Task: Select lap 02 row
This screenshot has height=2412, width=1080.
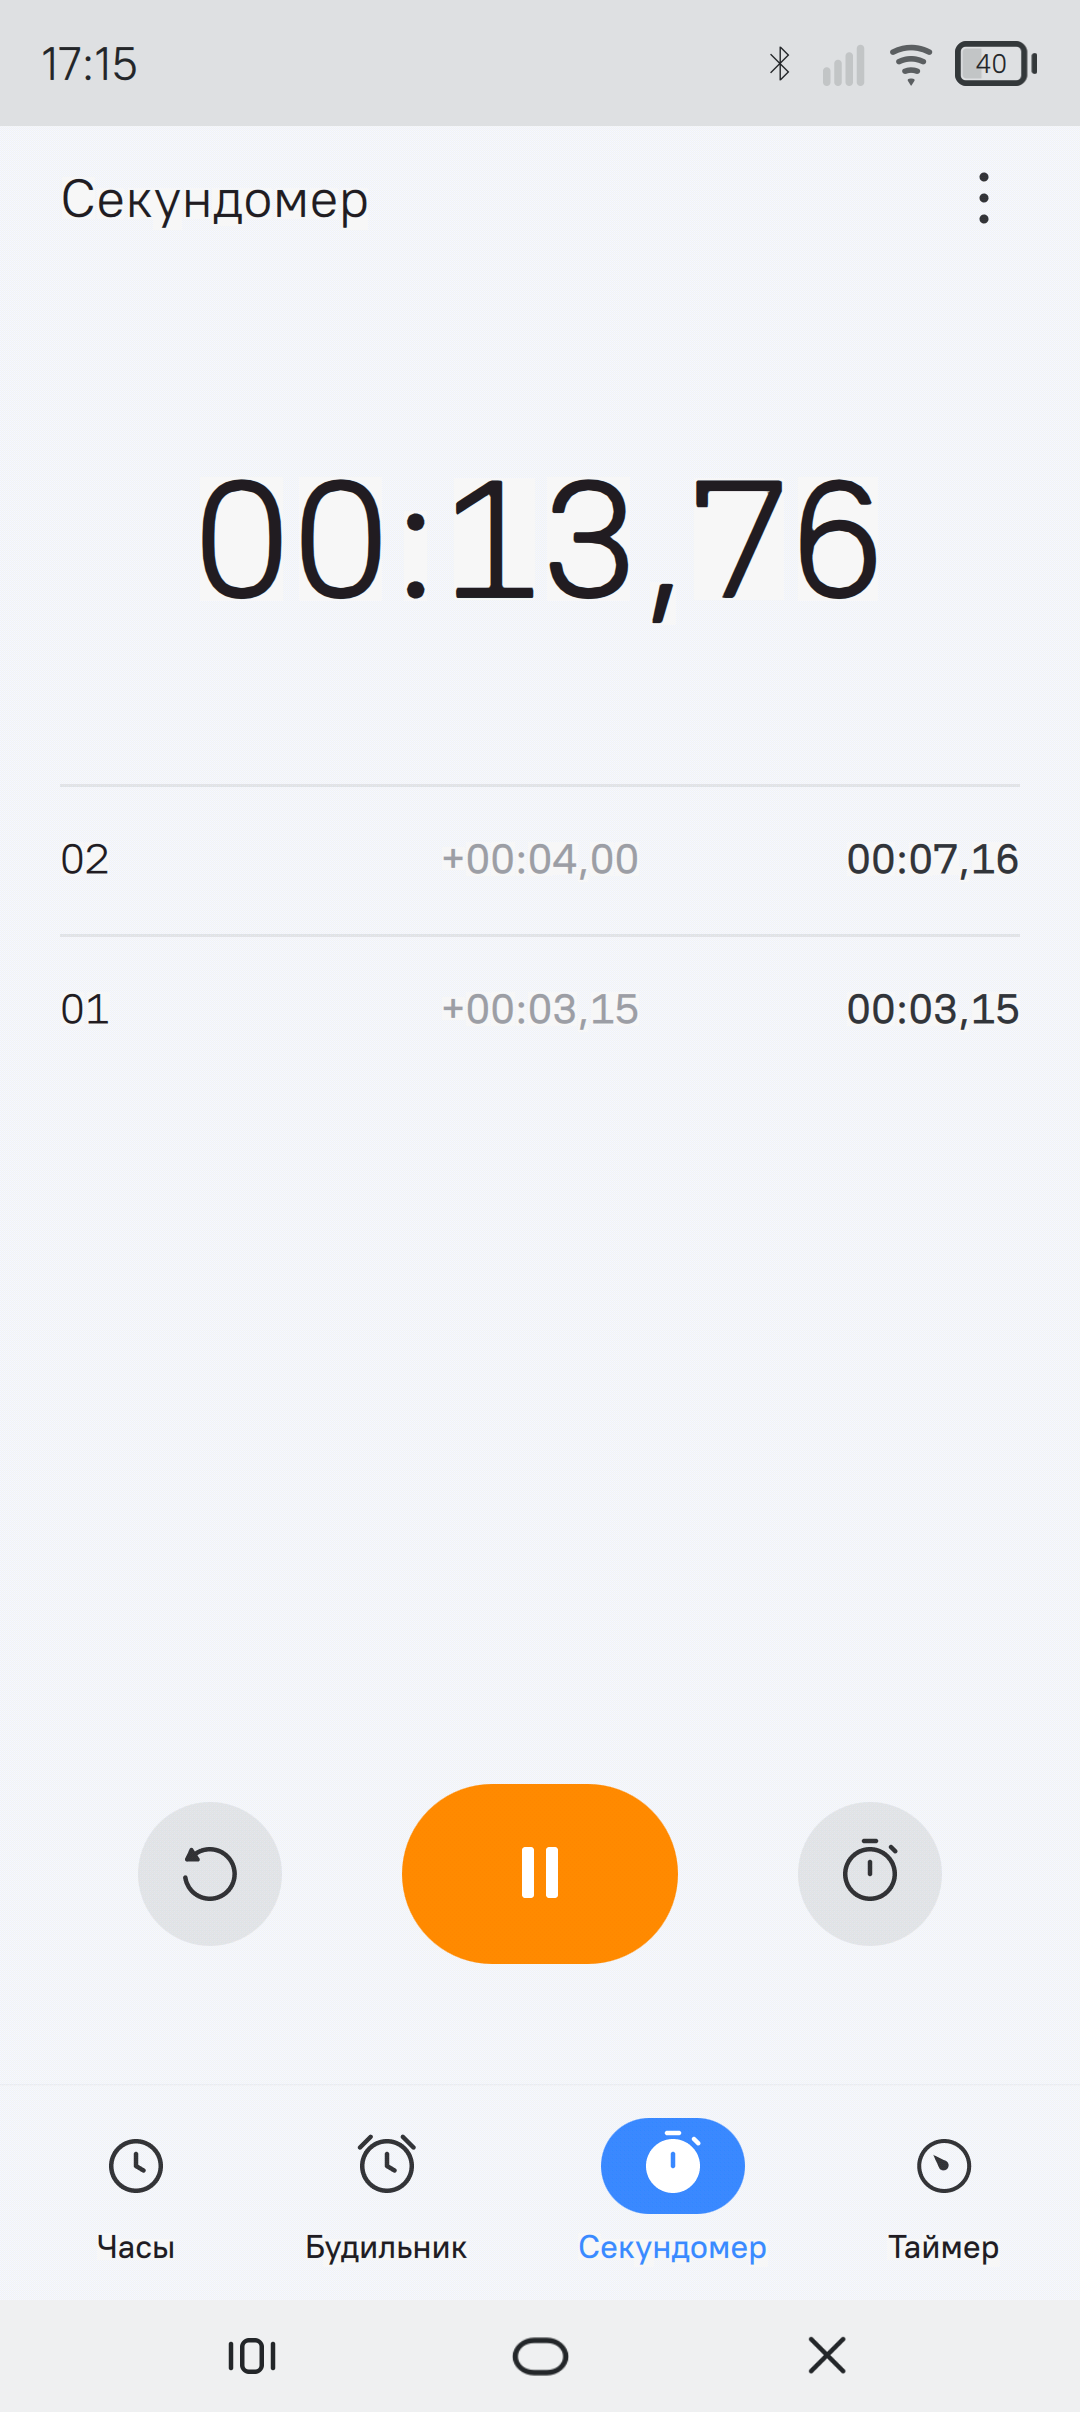Action: tap(540, 860)
